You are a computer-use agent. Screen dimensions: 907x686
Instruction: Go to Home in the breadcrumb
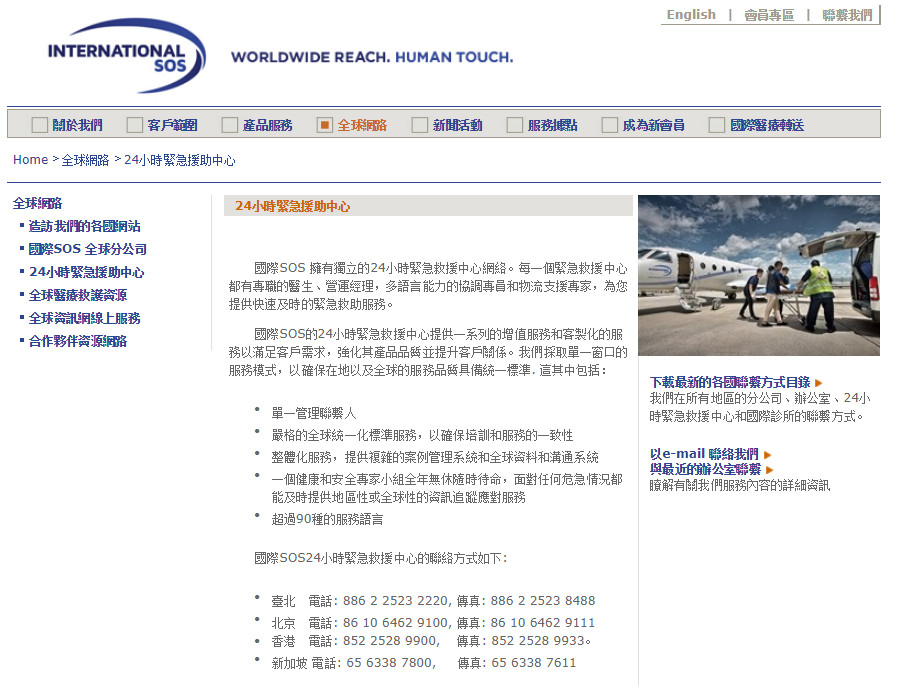30,160
